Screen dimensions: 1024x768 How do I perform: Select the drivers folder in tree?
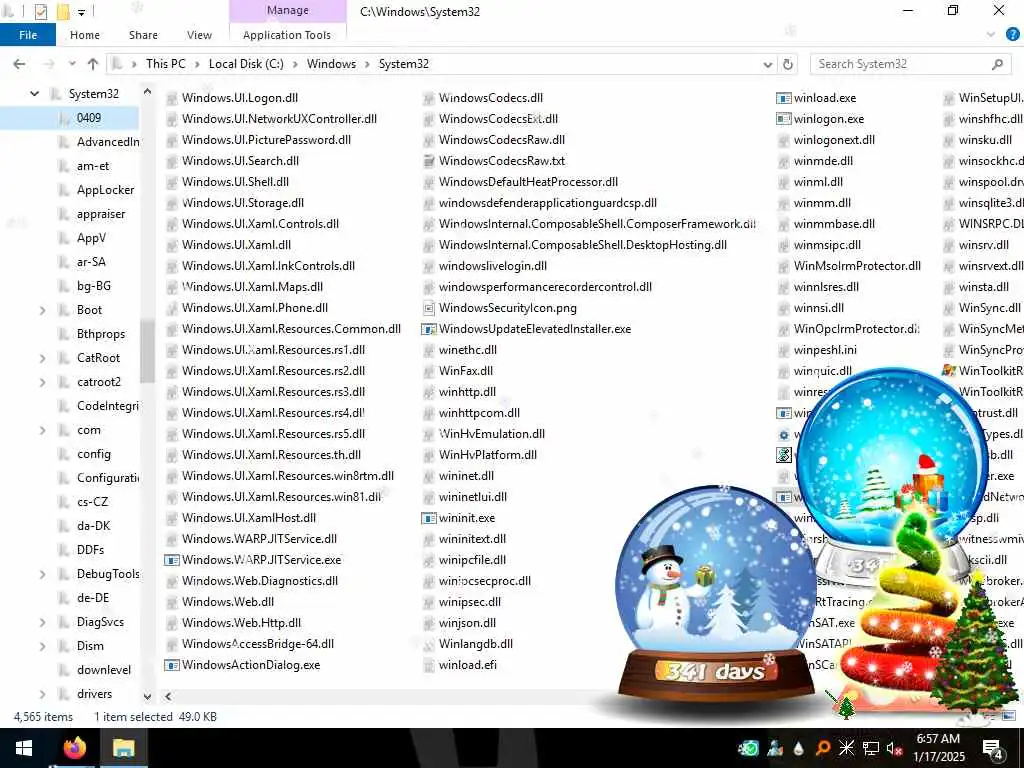[94, 694]
